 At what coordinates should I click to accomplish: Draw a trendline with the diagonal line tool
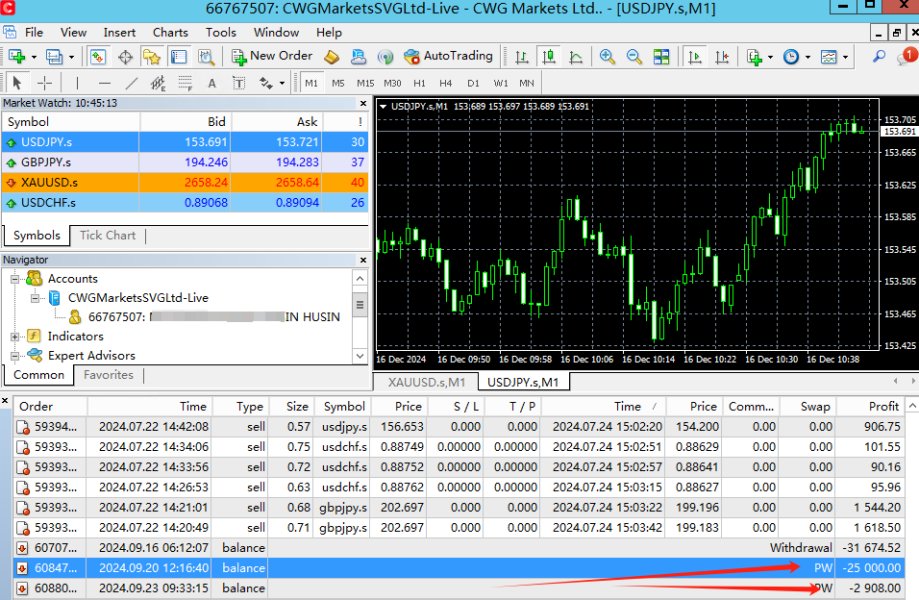[x=132, y=83]
